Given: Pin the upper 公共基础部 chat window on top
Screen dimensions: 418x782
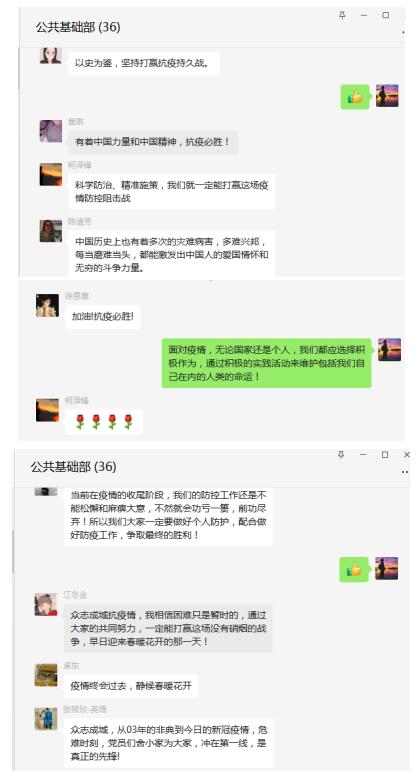Looking at the screenshot, I should (x=342, y=15).
